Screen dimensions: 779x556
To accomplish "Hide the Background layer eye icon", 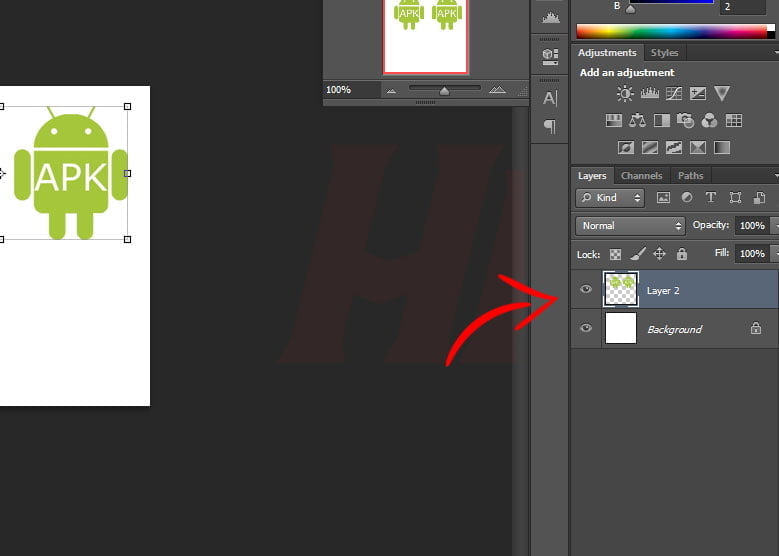I will [586, 328].
